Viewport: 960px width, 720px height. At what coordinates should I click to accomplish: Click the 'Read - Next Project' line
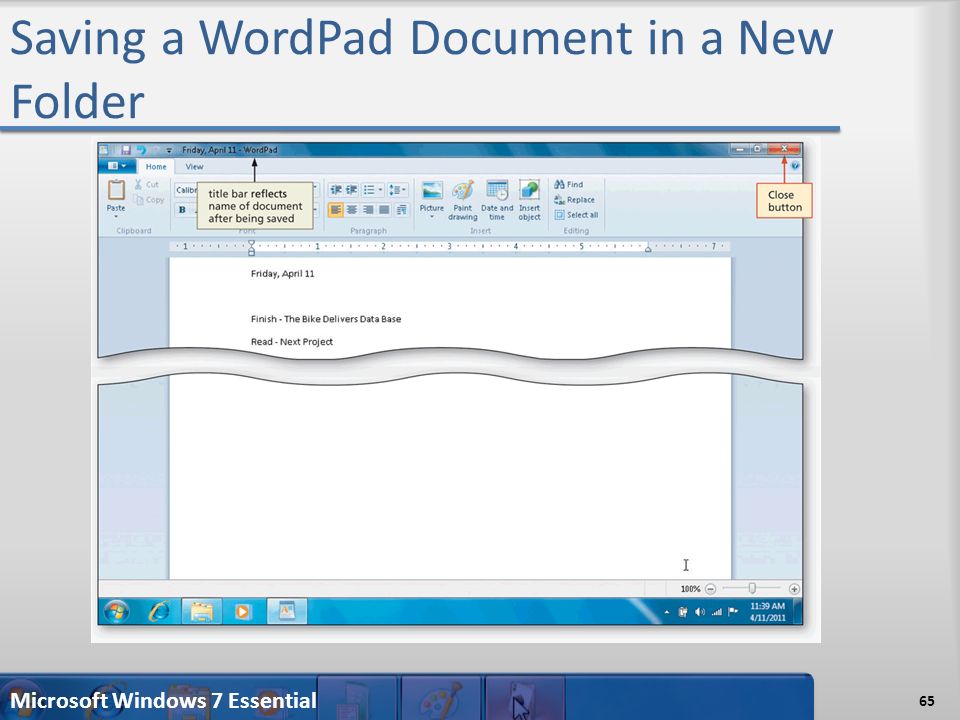coord(291,342)
